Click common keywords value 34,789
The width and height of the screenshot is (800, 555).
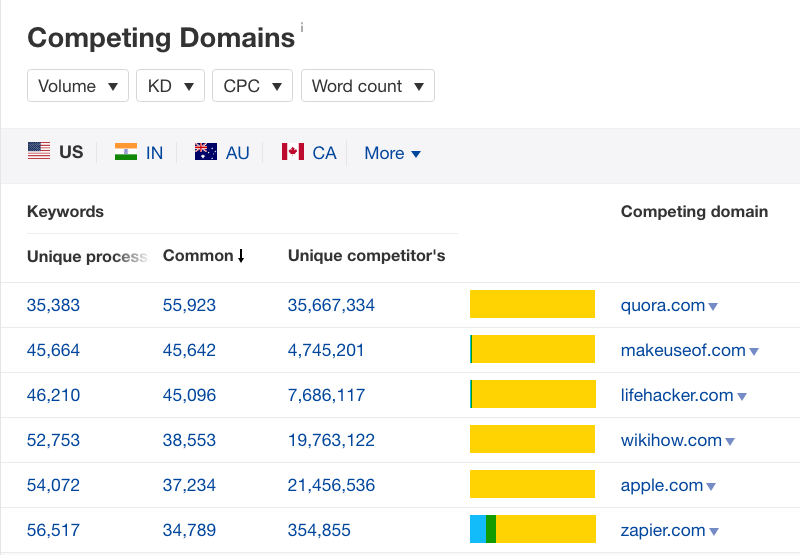coord(189,530)
